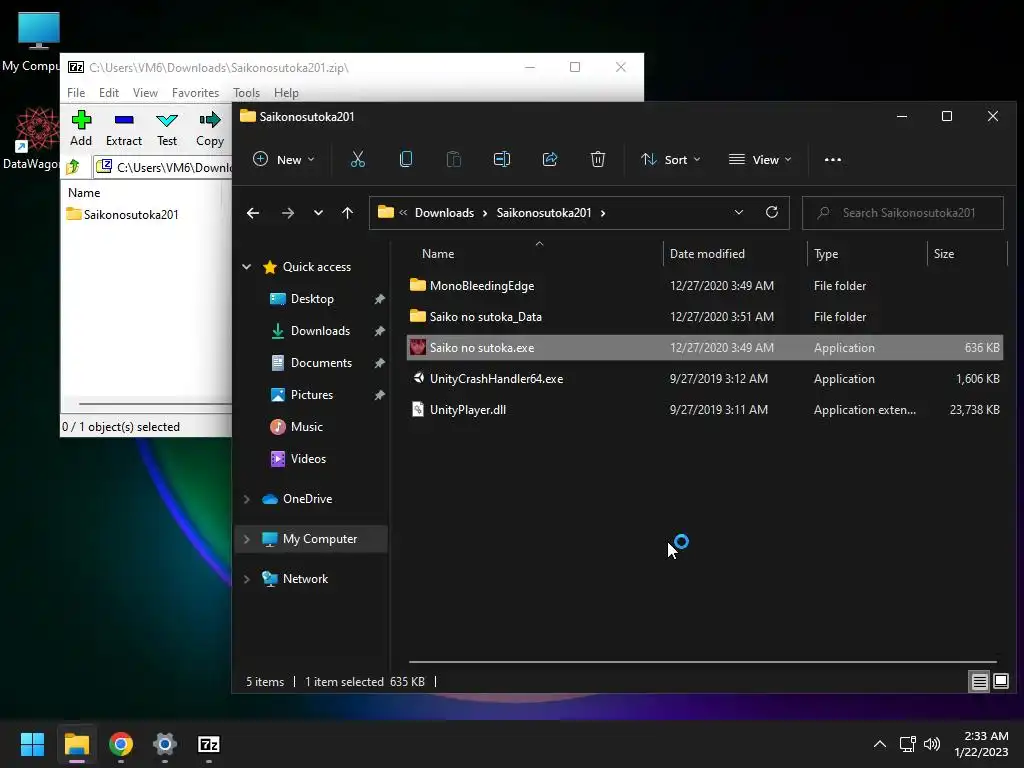Click the volume speaker tray icon
Image resolution: width=1024 pixels, height=768 pixels.
coord(932,744)
